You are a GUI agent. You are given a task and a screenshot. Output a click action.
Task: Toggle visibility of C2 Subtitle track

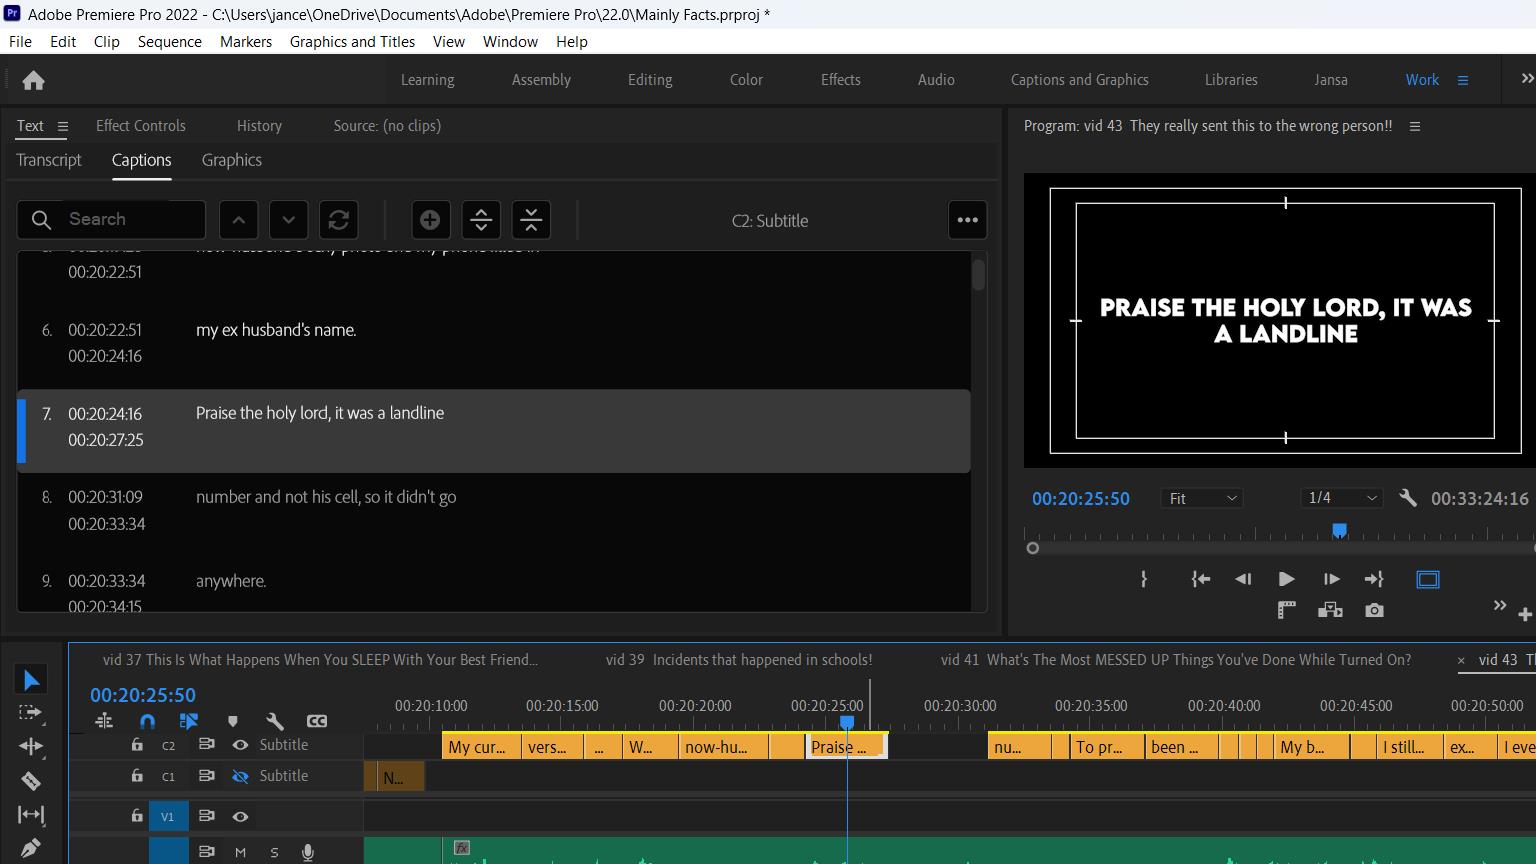pos(240,745)
